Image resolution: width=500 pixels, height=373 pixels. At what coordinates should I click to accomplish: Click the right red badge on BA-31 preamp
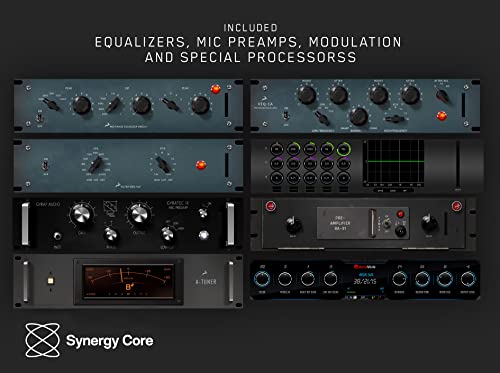pyautogui.click(x=456, y=206)
